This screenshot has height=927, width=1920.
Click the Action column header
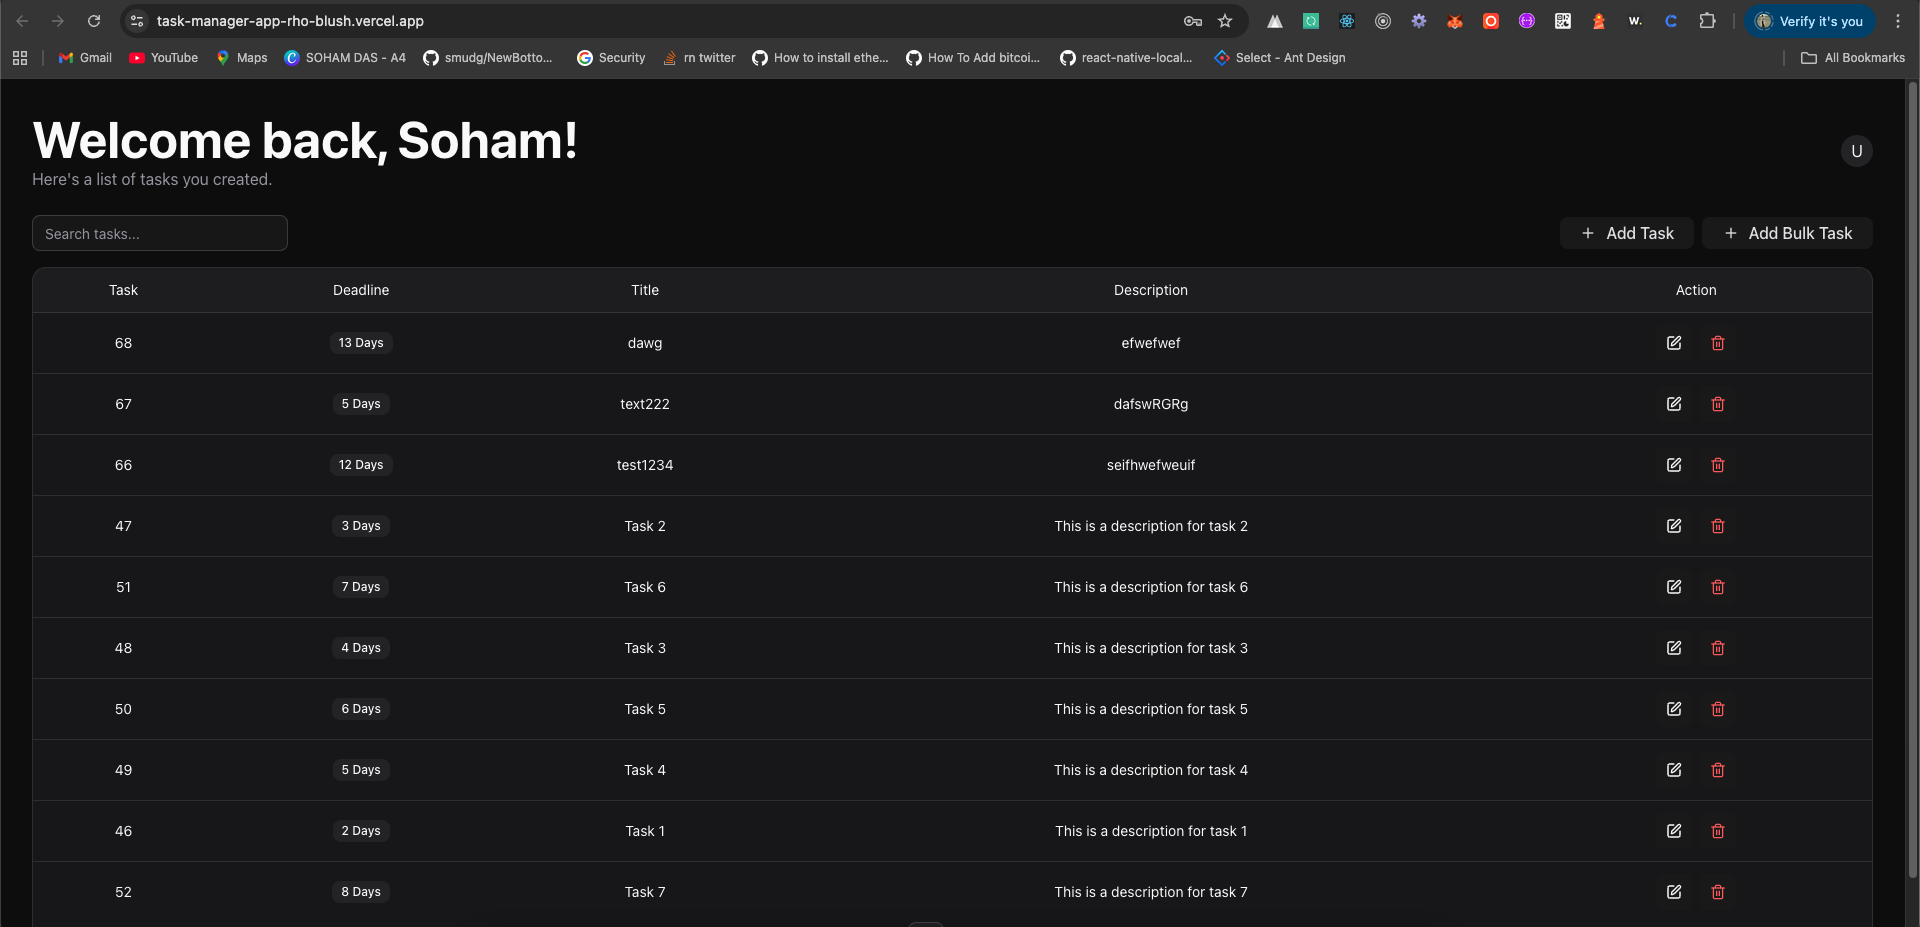click(x=1696, y=290)
